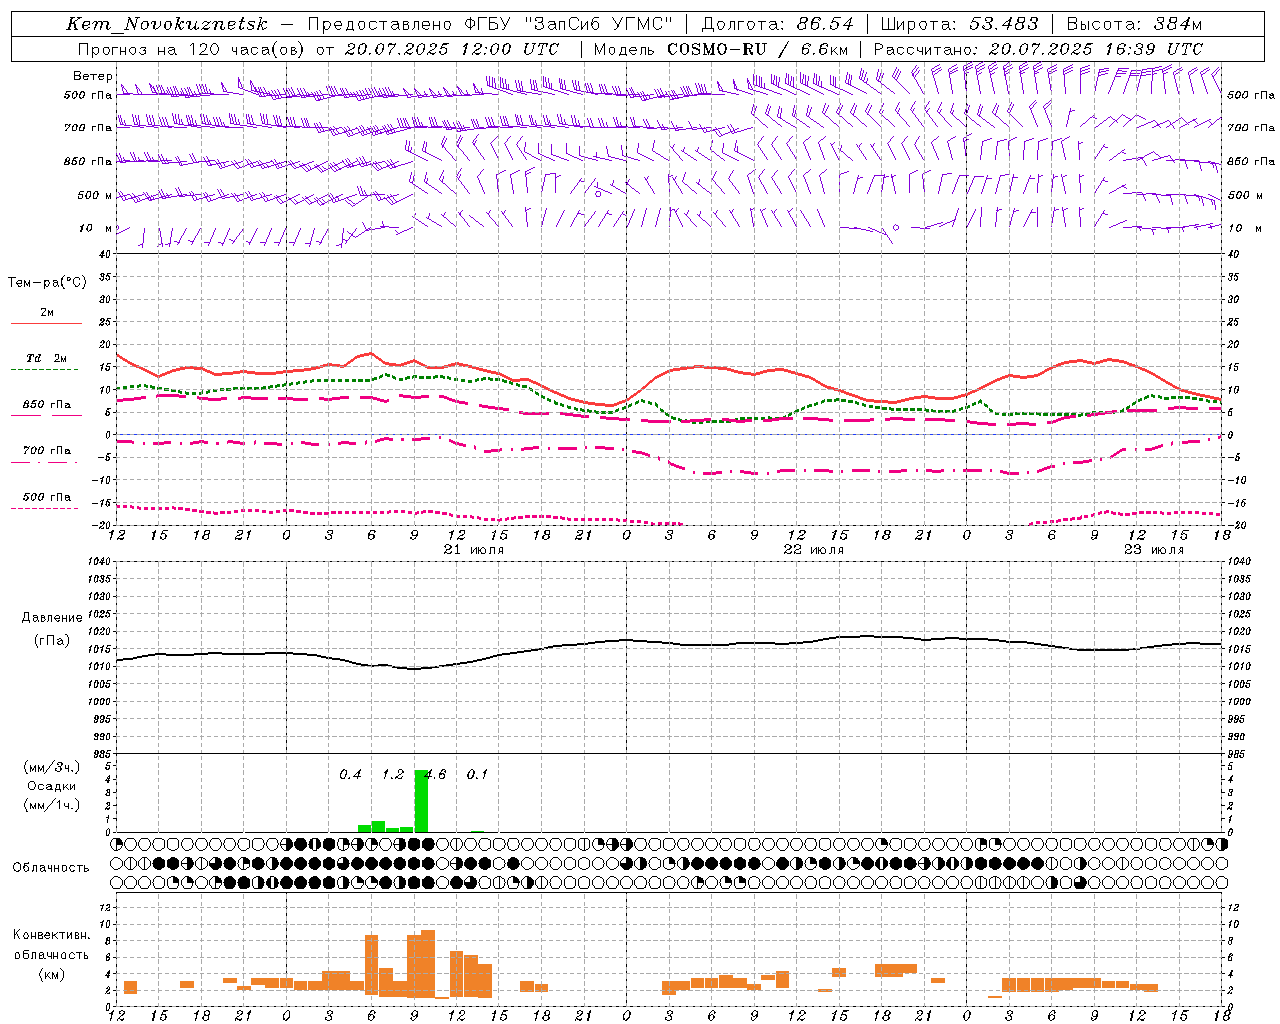
Task: Click the 4.6 precipitation value
Action: coord(437,775)
